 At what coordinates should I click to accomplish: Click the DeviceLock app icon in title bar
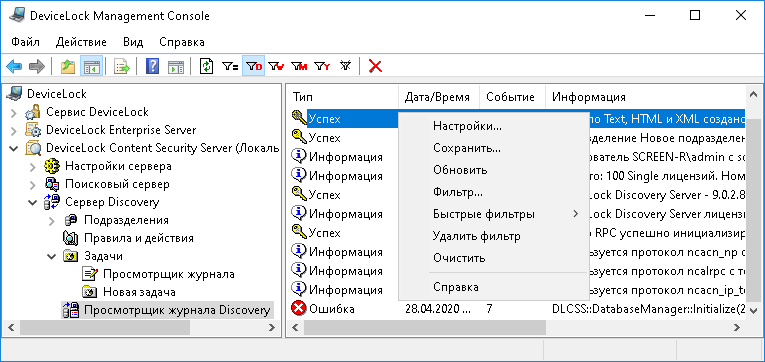tap(17, 15)
